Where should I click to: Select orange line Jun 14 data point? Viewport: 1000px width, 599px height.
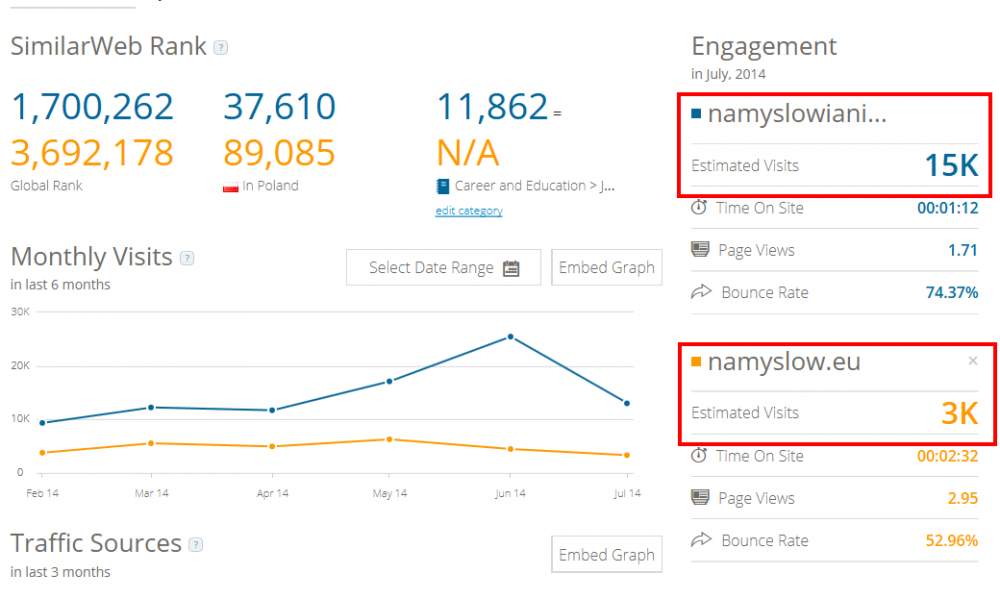510,449
